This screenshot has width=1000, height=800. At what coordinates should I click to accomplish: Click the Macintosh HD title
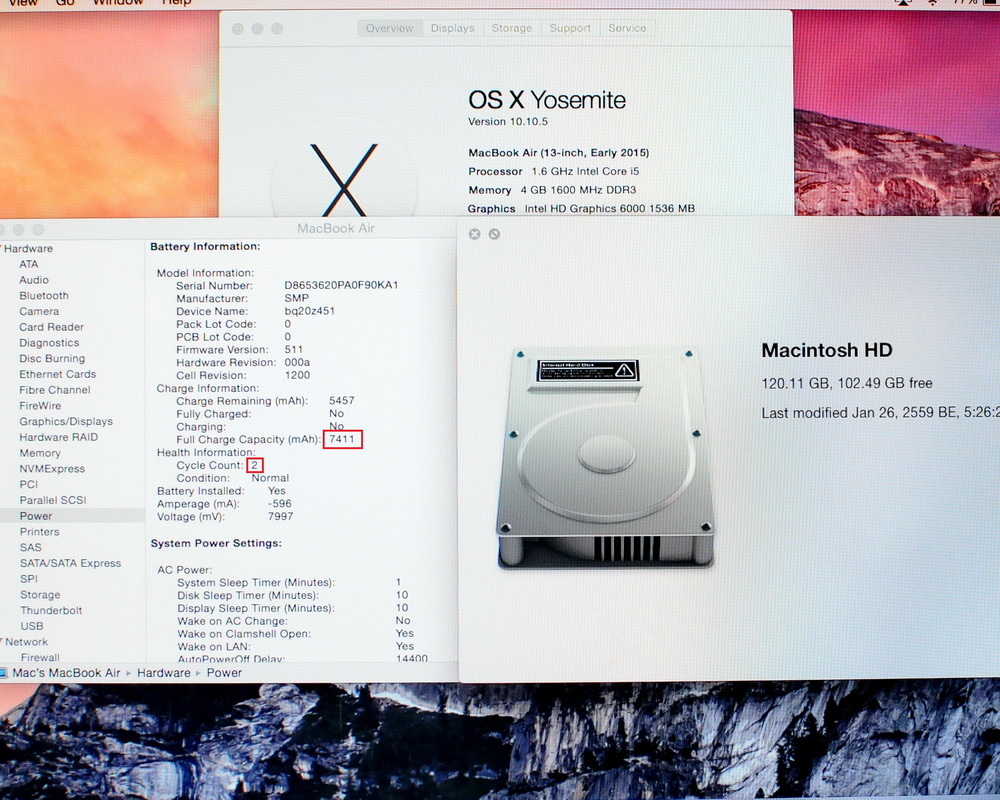pyautogui.click(x=827, y=350)
